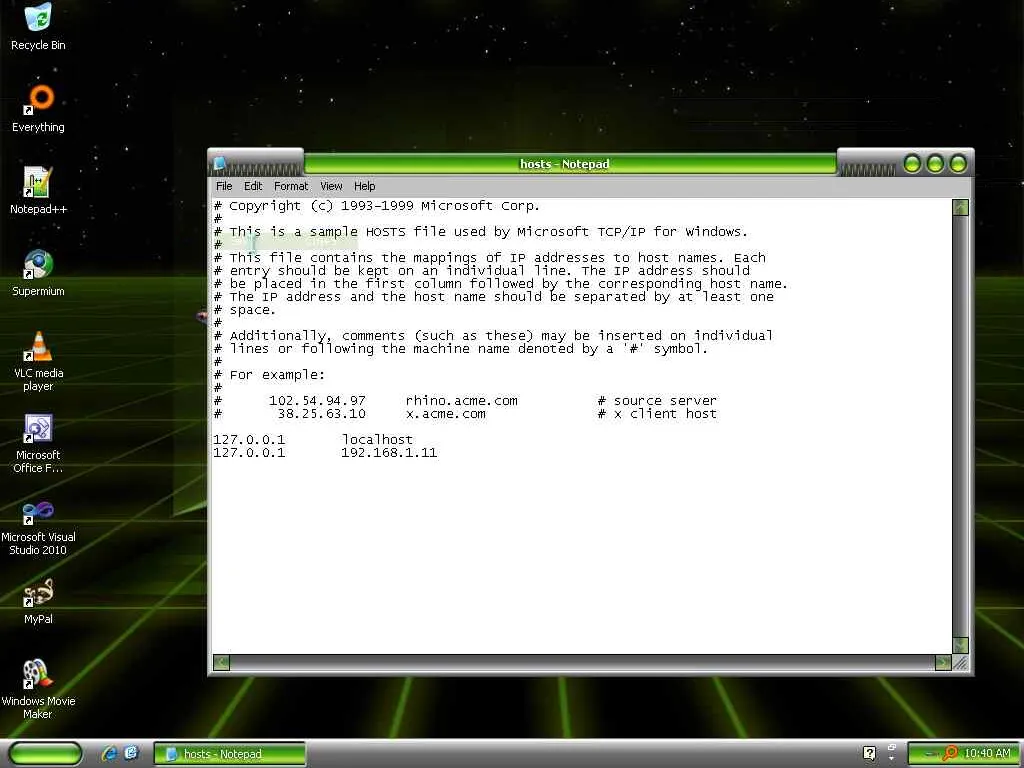The width and height of the screenshot is (1024, 768).
Task: Click the horizontal scrollbar left arrow
Action: coord(221,663)
